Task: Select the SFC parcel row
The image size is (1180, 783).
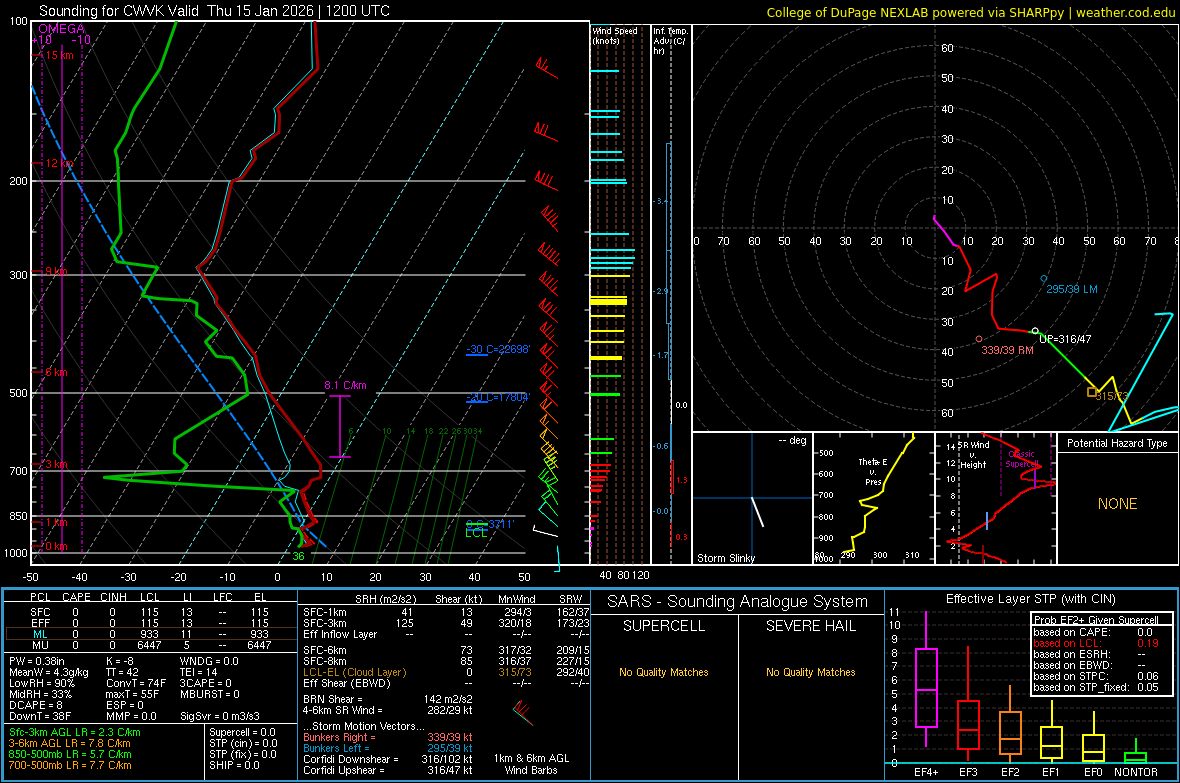Action: [x=151, y=612]
